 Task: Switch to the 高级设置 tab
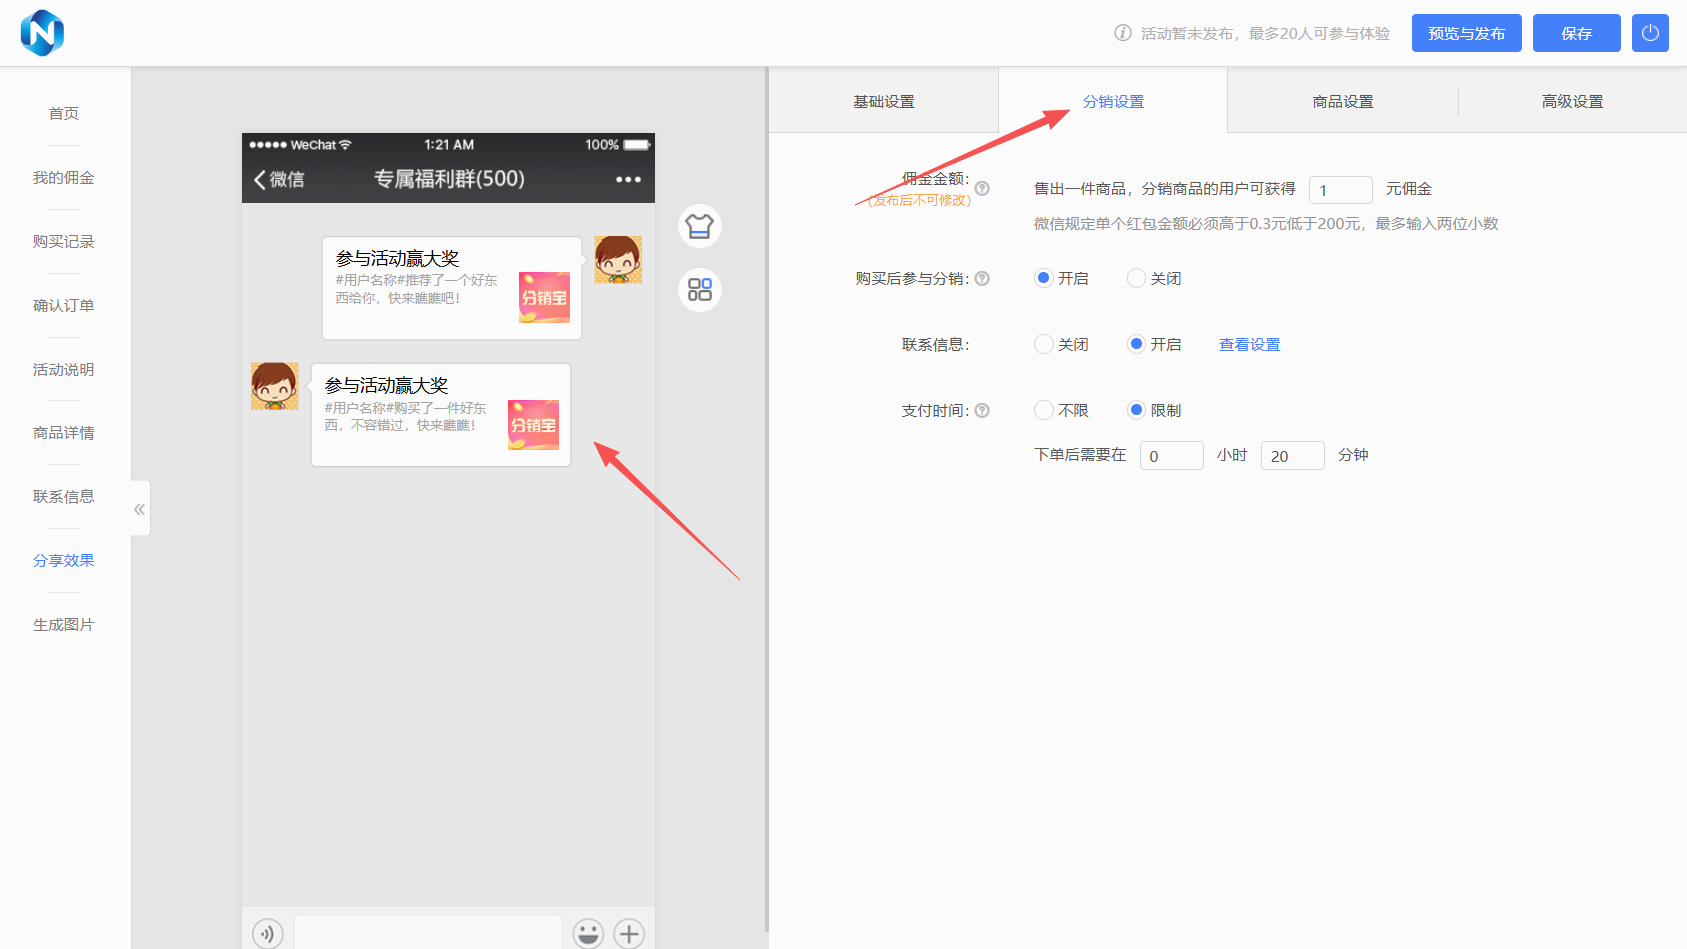tap(1572, 100)
